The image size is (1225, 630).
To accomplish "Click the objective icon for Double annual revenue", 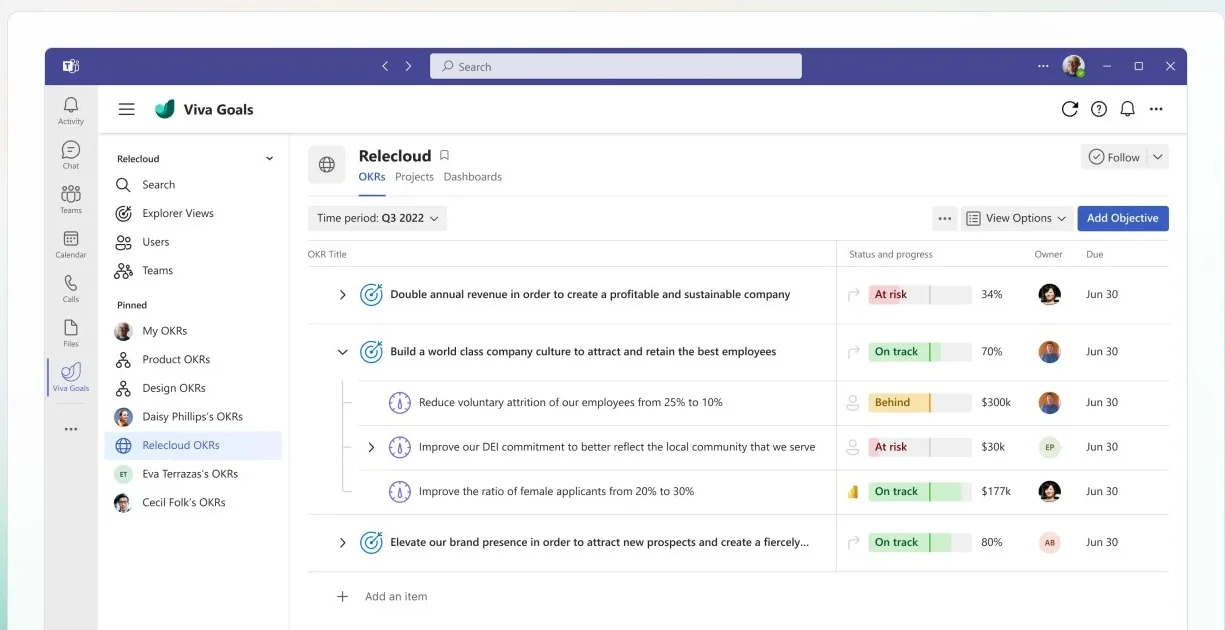I will coord(371,294).
